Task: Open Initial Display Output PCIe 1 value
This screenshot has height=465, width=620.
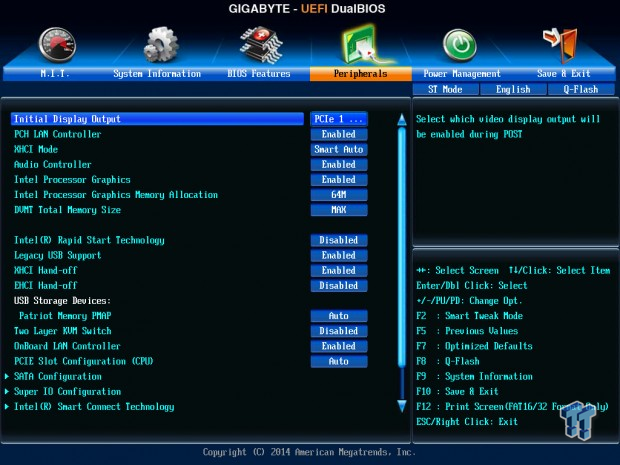Action: 339,119
